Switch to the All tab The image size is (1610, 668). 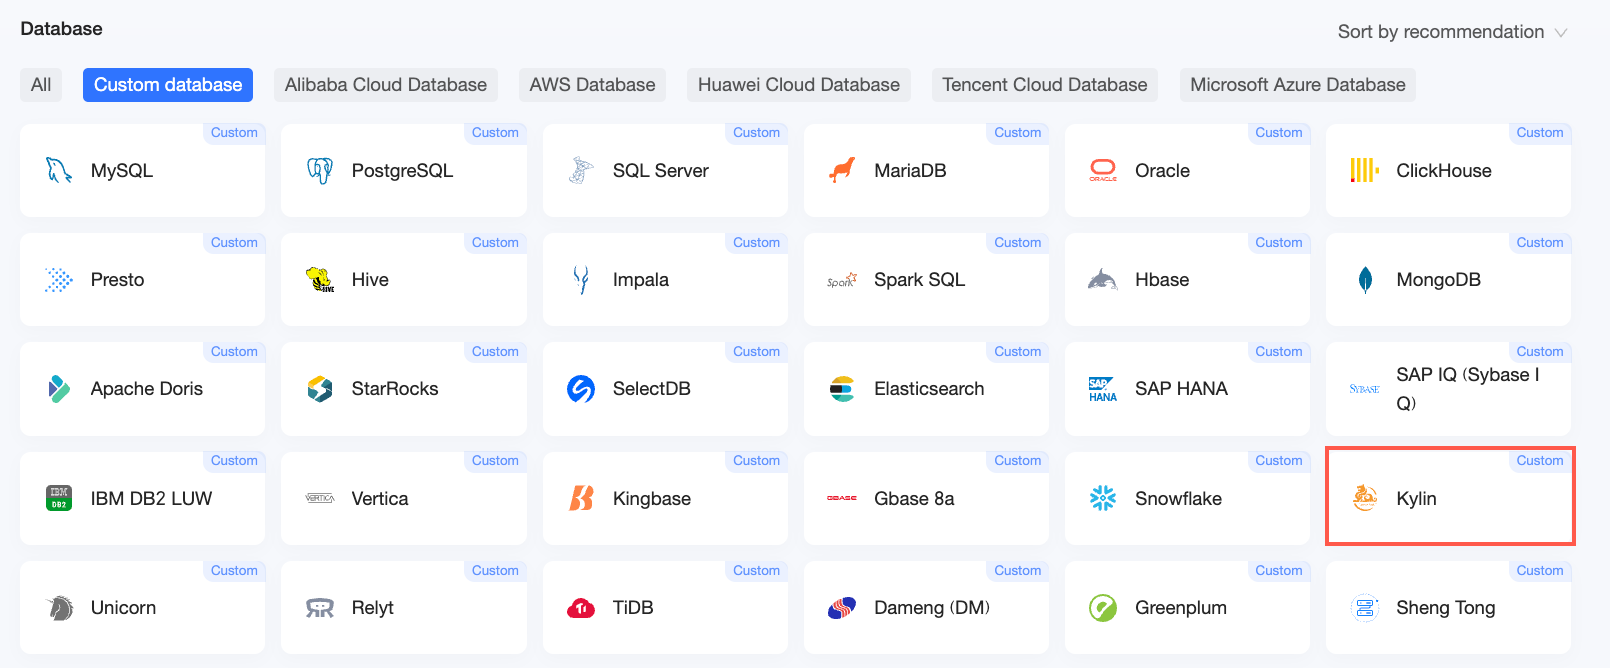[41, 85]
